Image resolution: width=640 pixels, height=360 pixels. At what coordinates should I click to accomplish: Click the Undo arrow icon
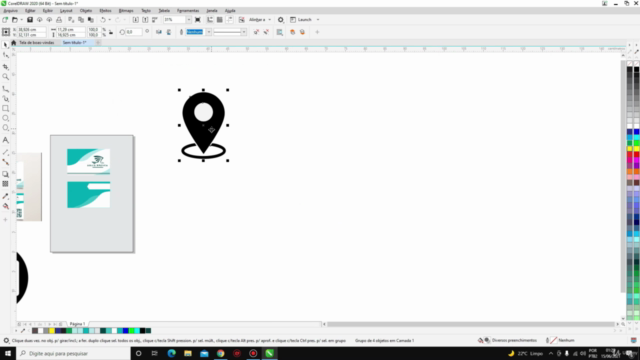point(103,20)
